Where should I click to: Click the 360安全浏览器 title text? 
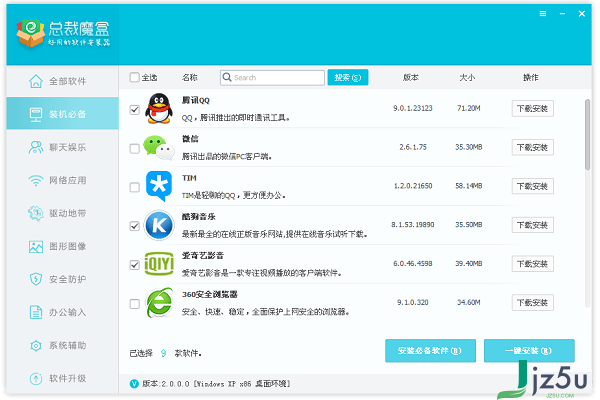click(x=209, y=294)
